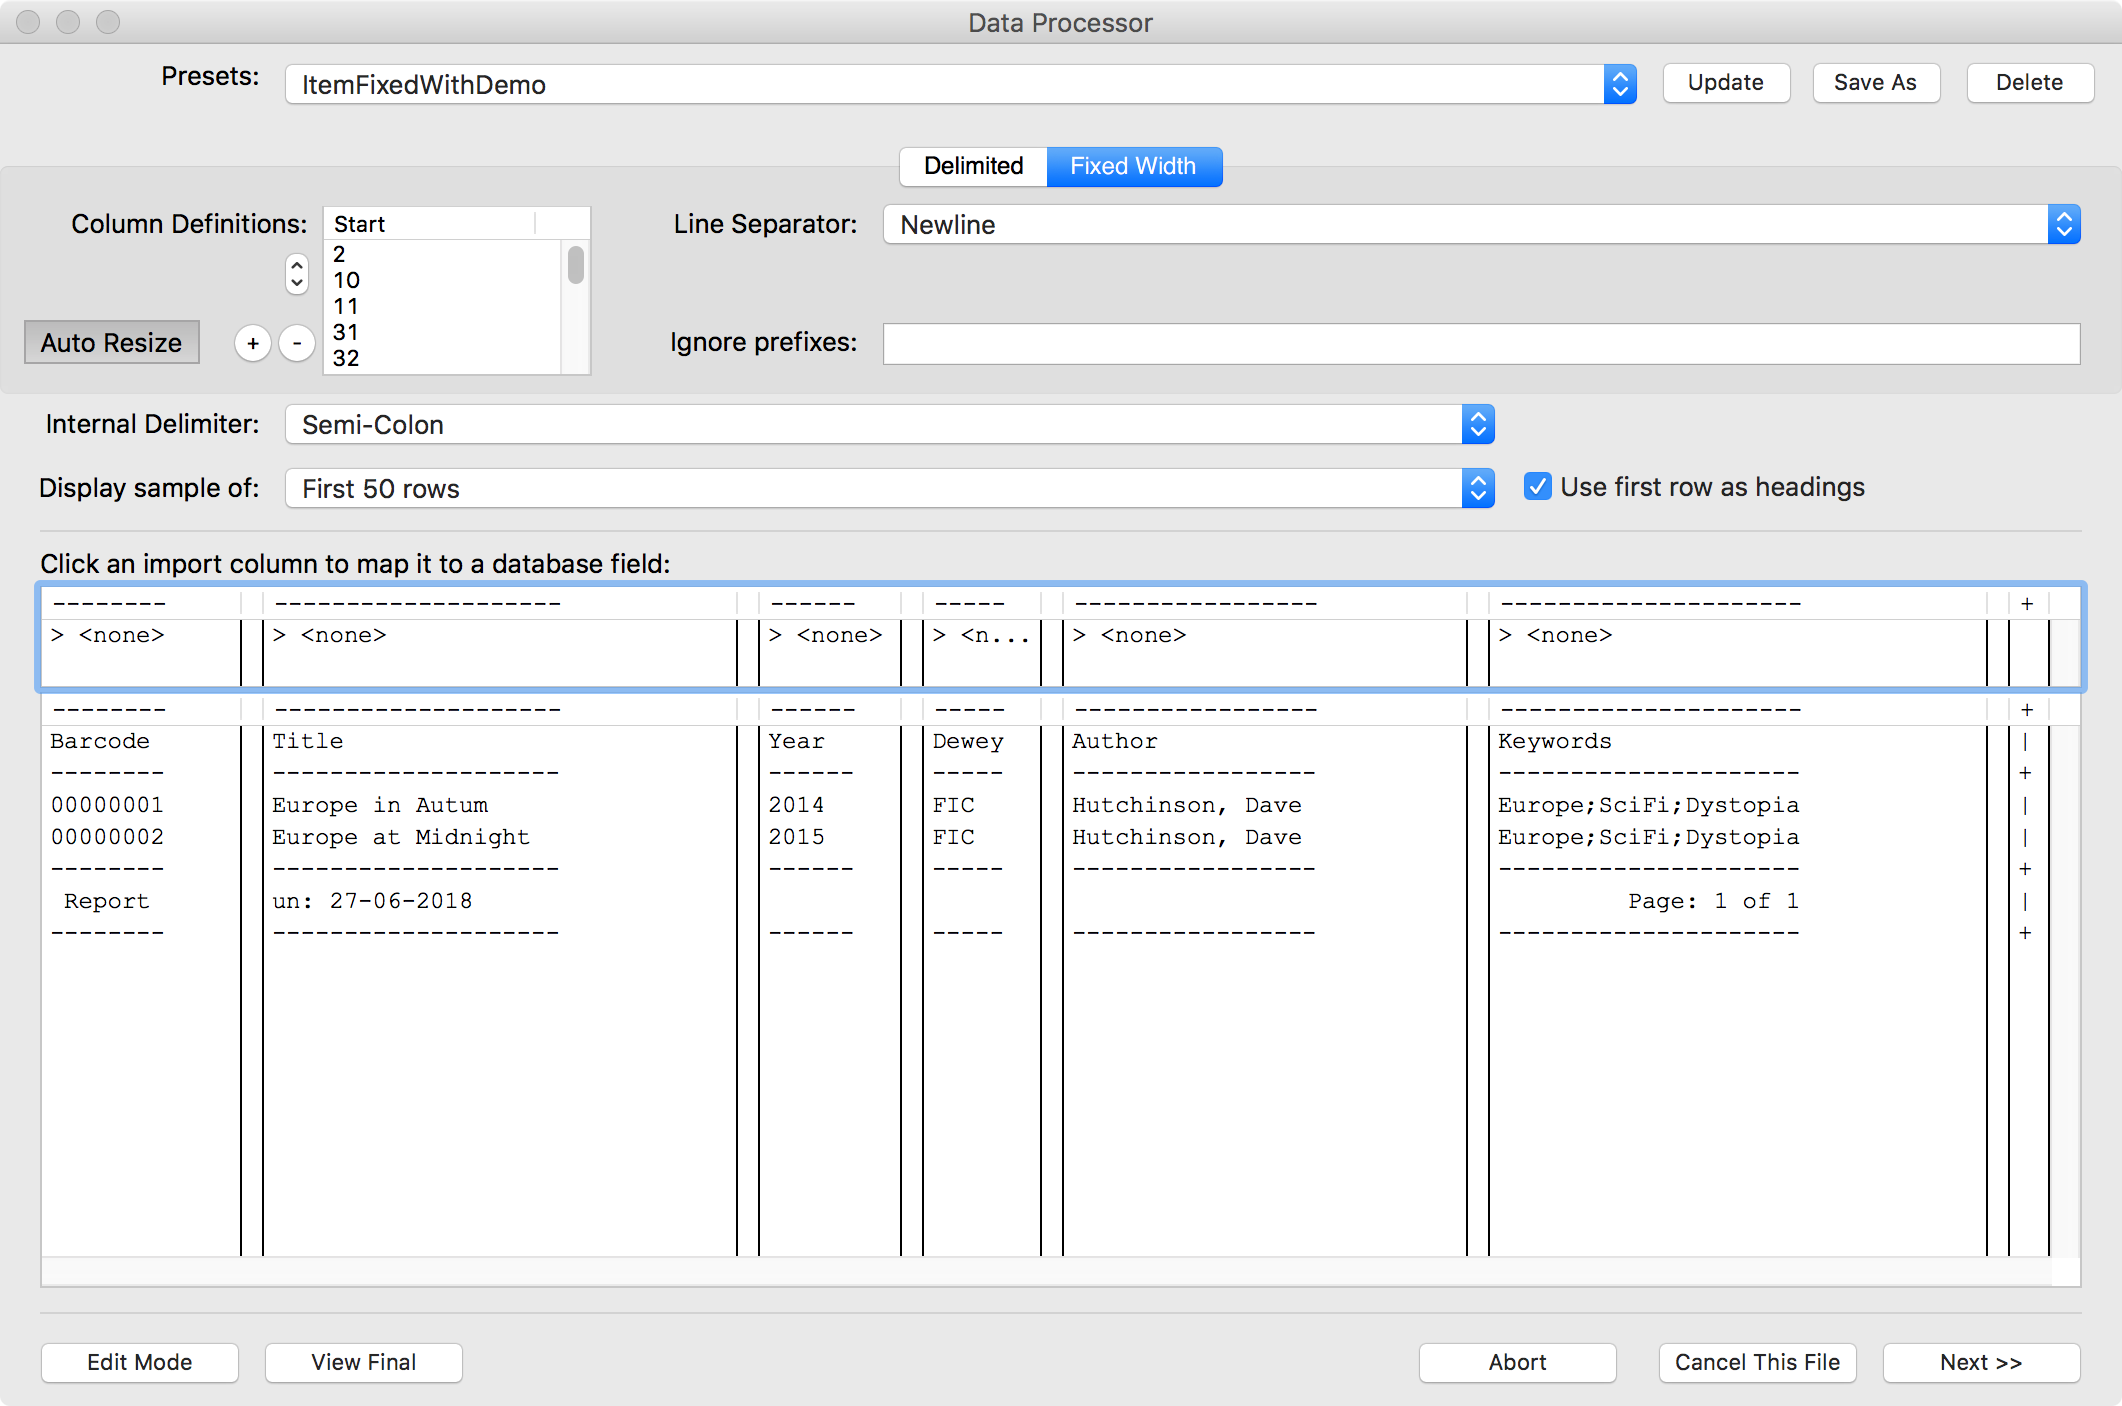2122x1406 pixels.
Task: Add a column definition with the plus button
Action: point(253,343)
